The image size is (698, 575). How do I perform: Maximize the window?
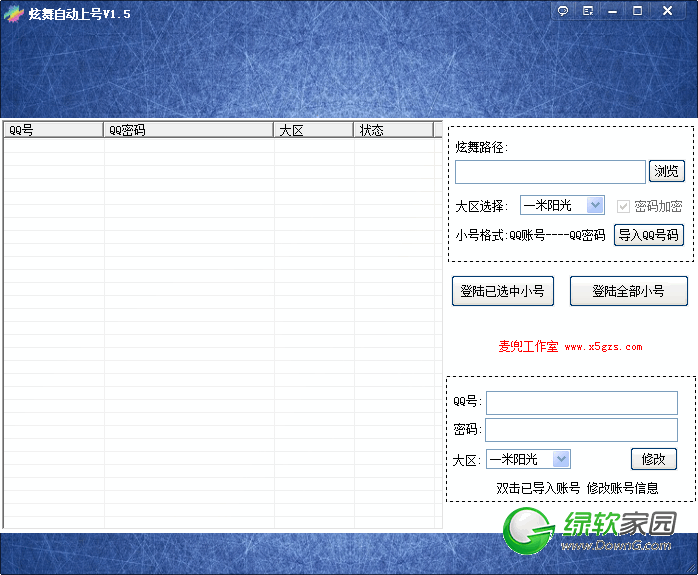point(637,11)
